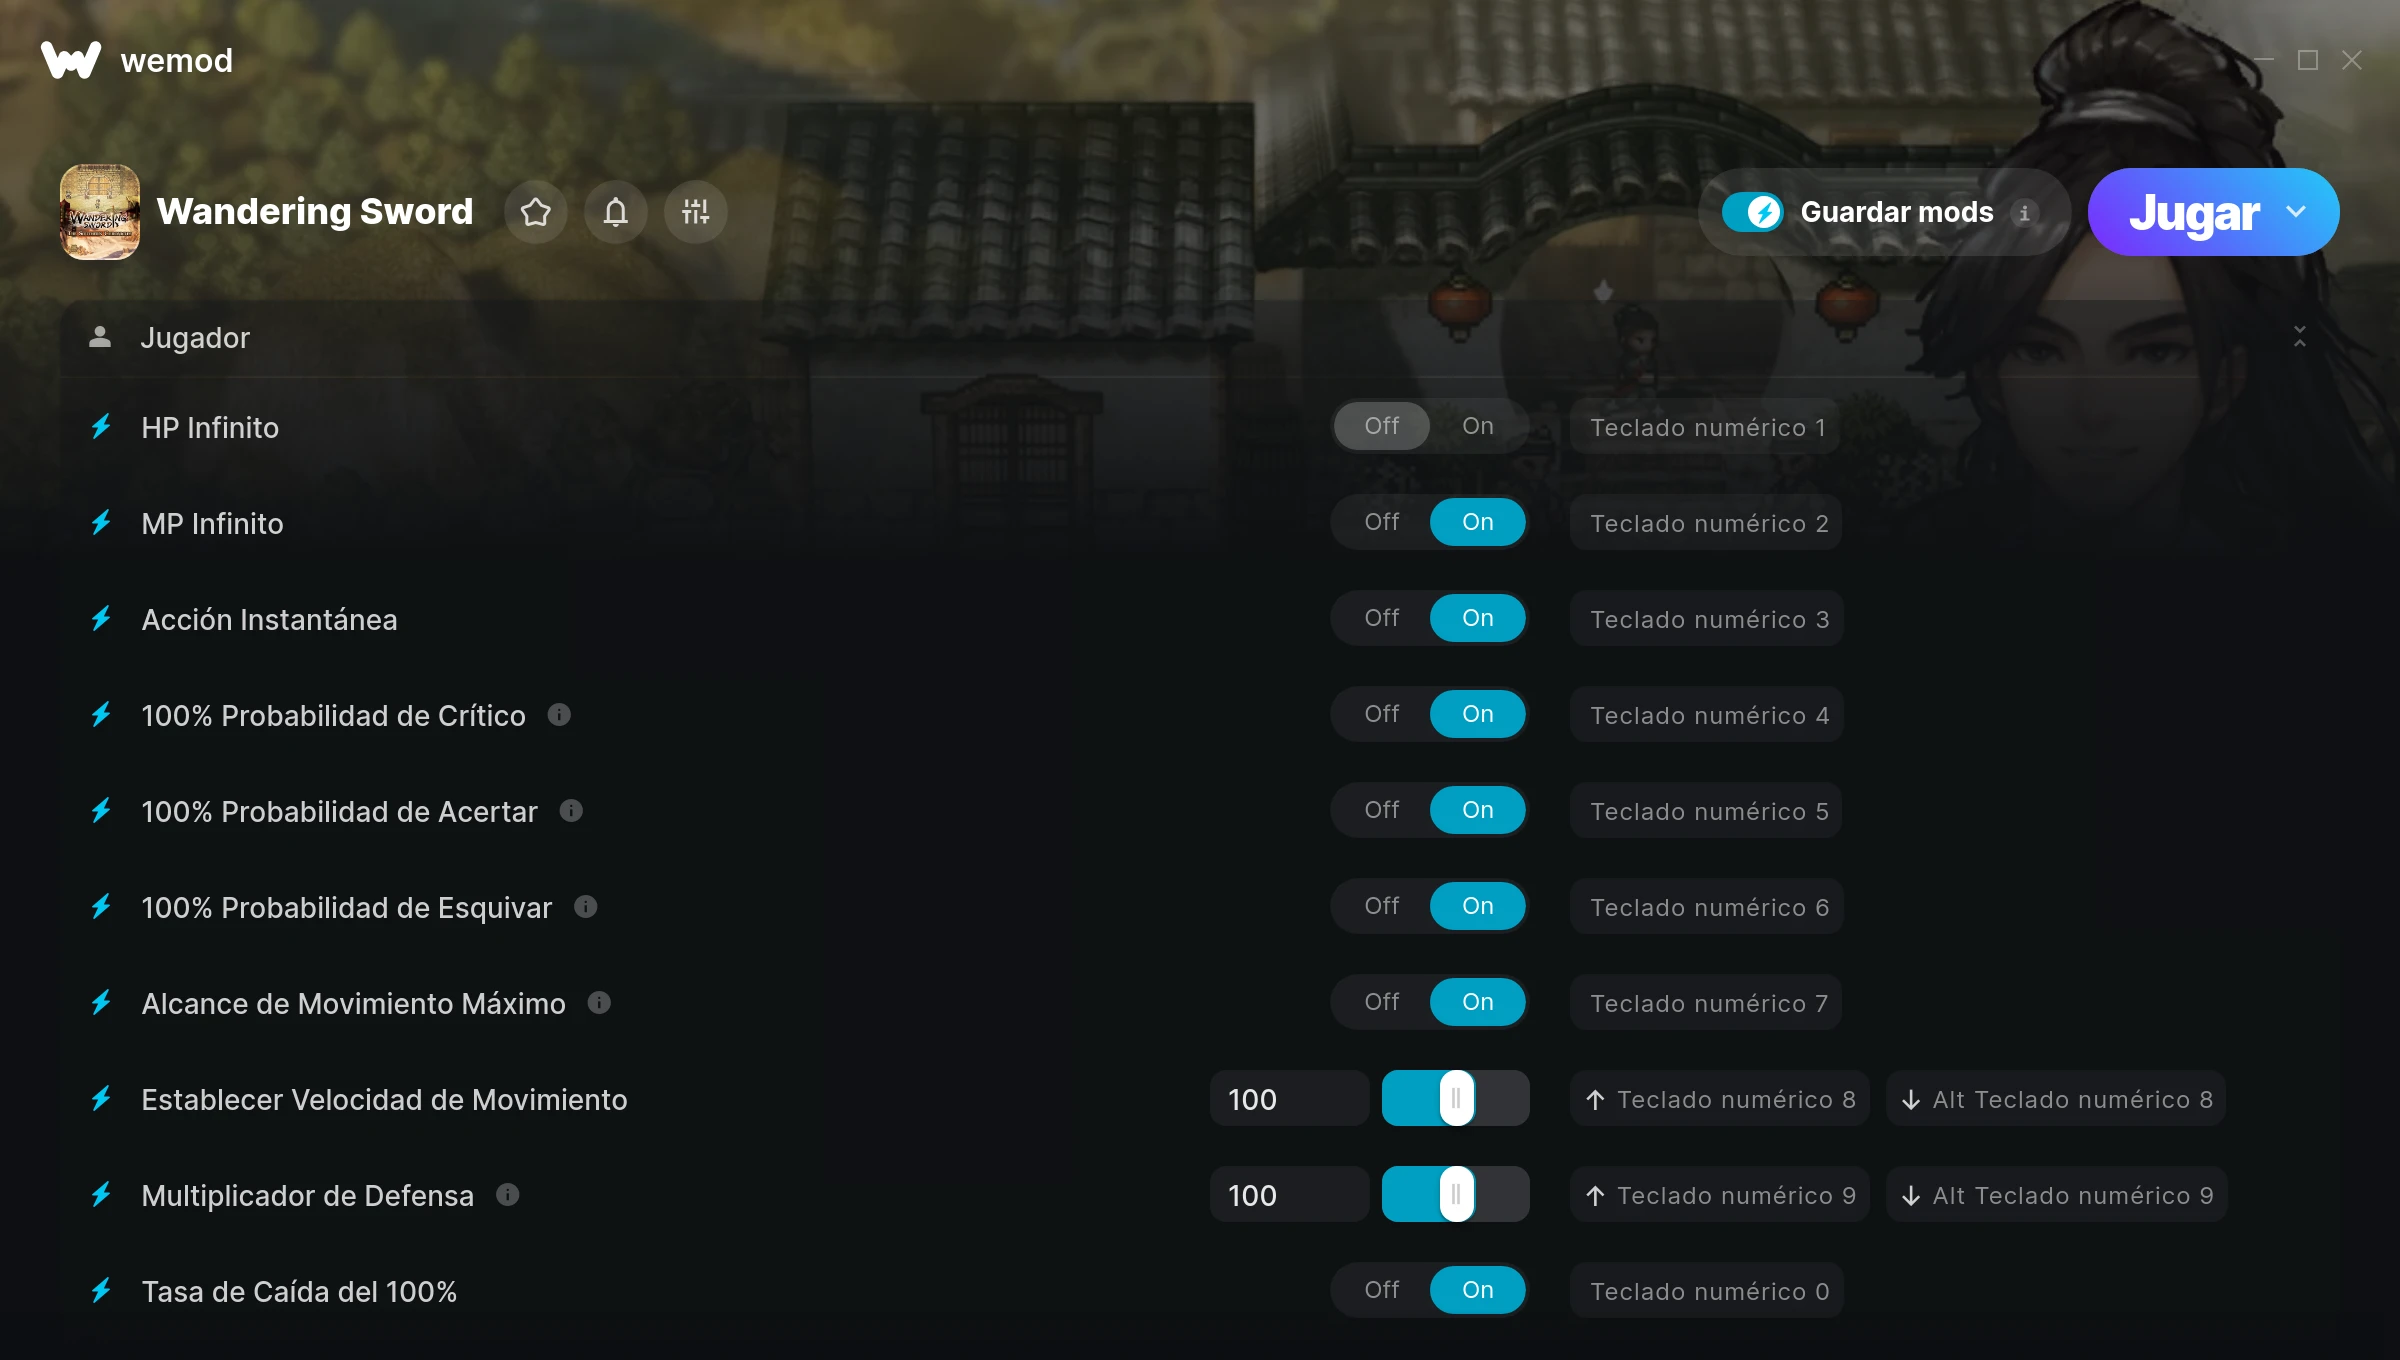Click the WeMod logo icon
Viewport: 2400px width, 1360px height.
pos(71,60)
